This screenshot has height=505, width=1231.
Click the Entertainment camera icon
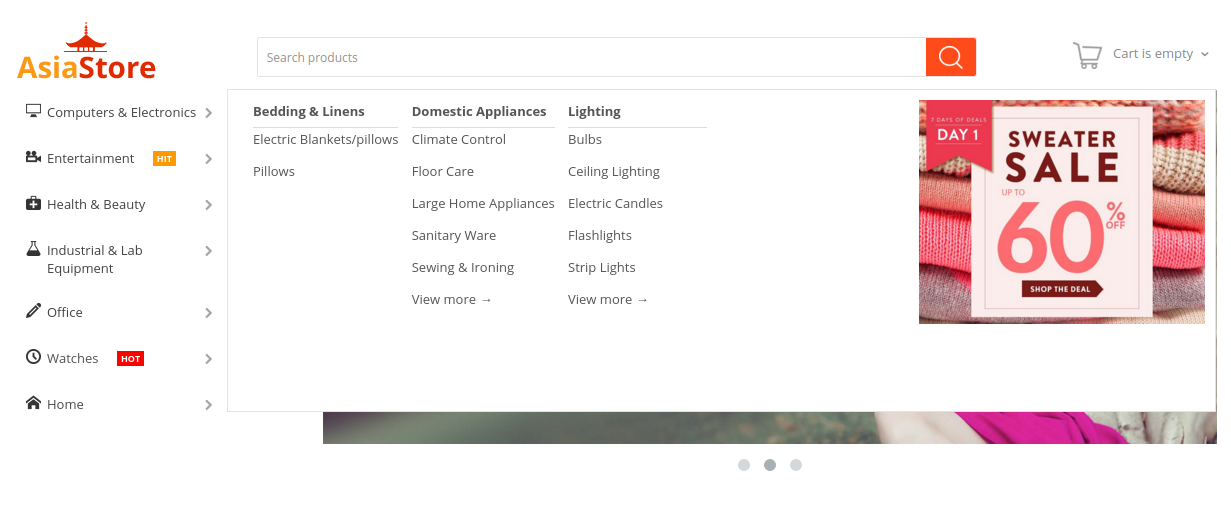click(x=33, y=157)
